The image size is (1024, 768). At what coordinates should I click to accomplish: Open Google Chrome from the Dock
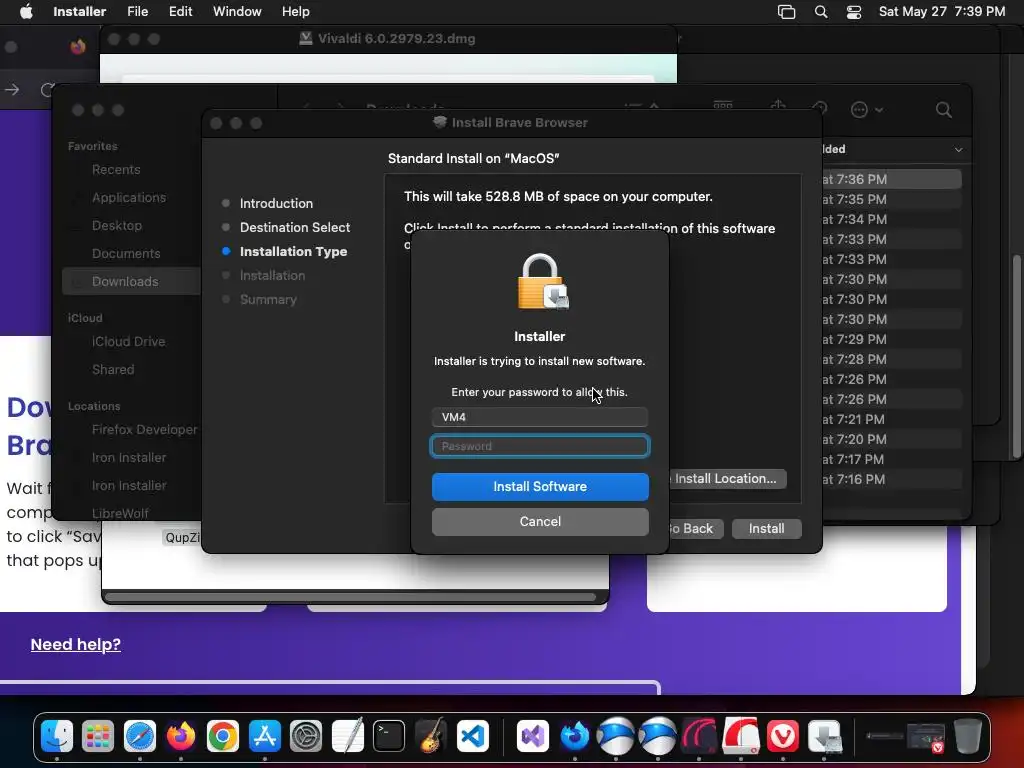[223, 736]
